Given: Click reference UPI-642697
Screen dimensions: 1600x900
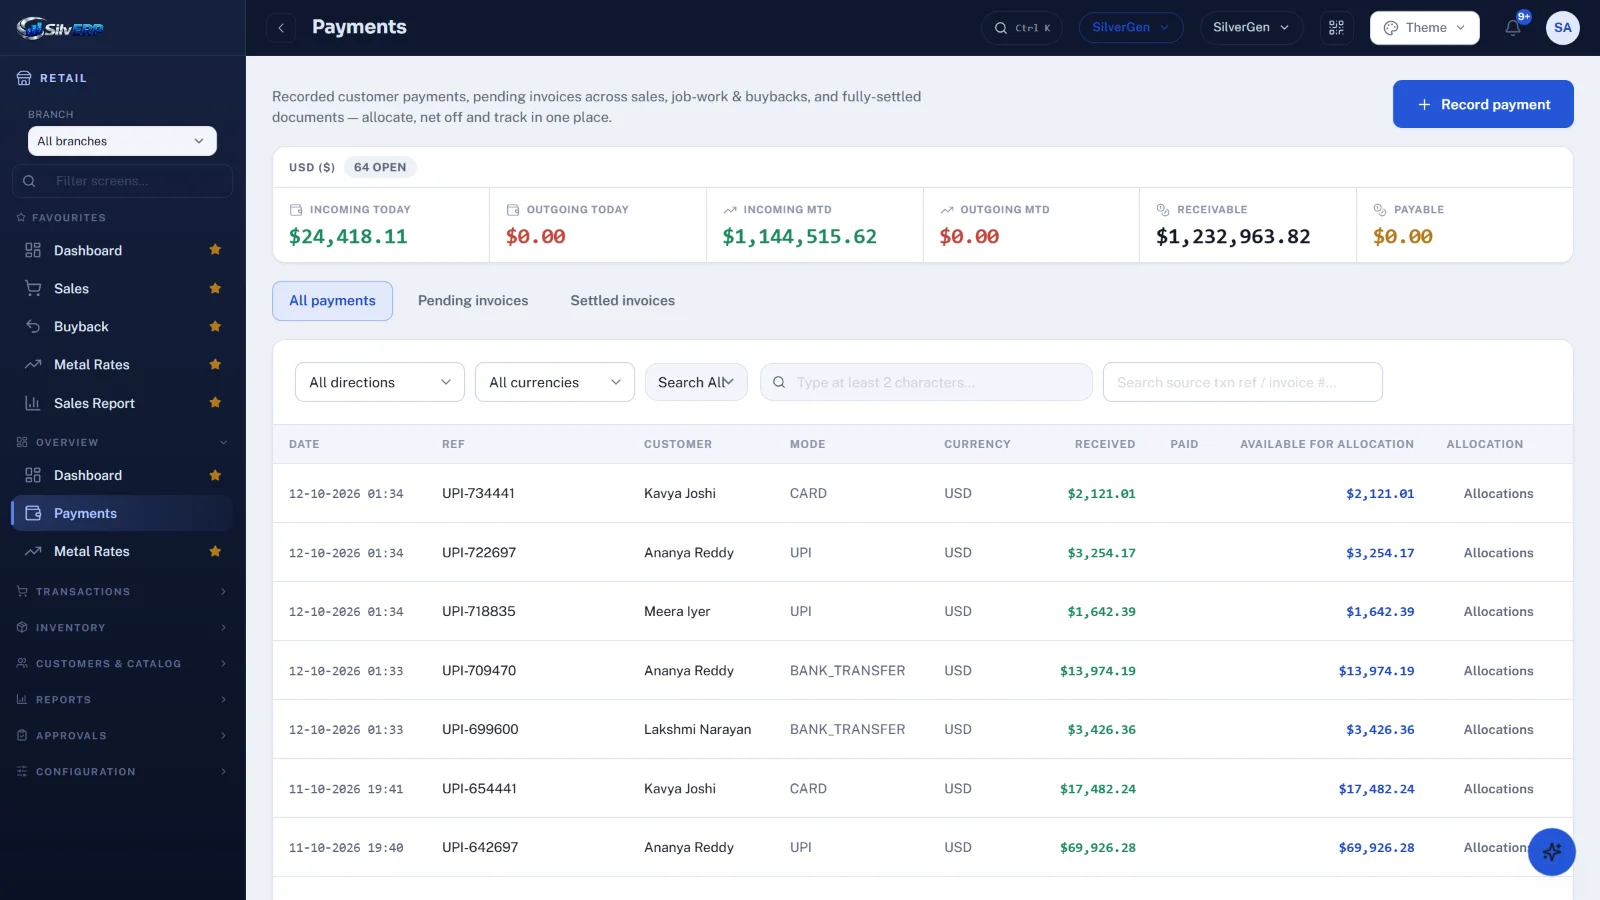Looking at the screenshot, I should [x=480, y=848].
